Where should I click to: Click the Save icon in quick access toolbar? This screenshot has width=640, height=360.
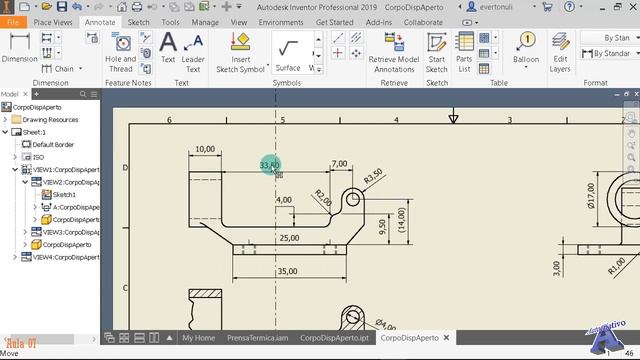click(x=62, y=7)
